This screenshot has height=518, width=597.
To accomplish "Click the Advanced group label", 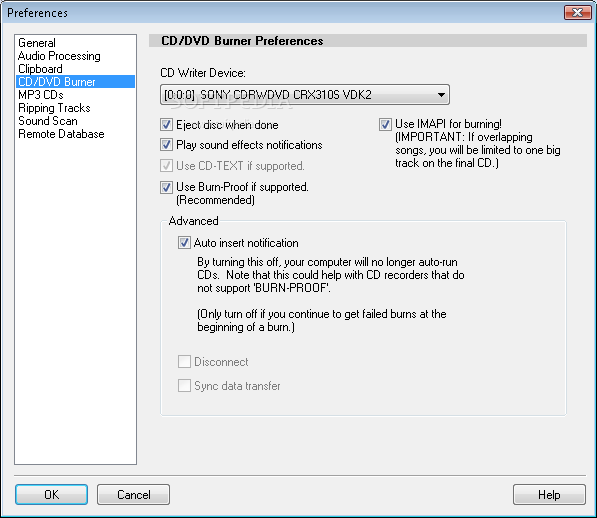I will click(193, 221).
